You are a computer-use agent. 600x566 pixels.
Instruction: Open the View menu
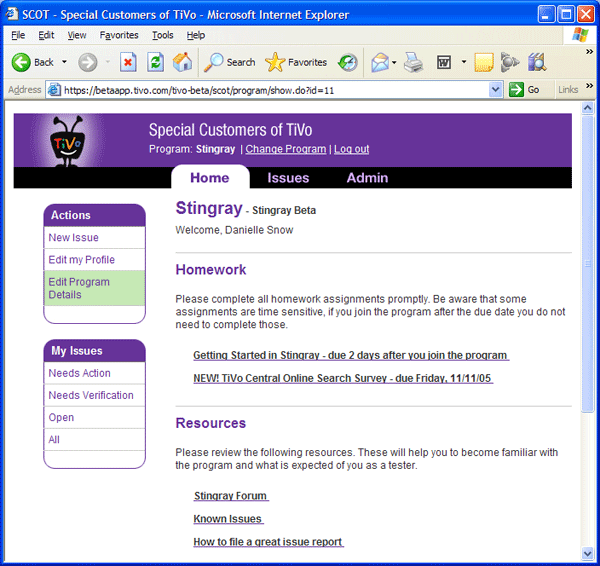[x=77, y=35]
